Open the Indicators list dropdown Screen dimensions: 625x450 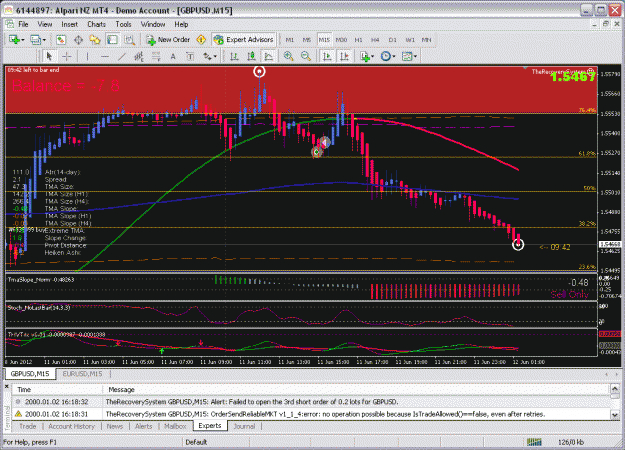pyautogui.click(x=367, y=57)
